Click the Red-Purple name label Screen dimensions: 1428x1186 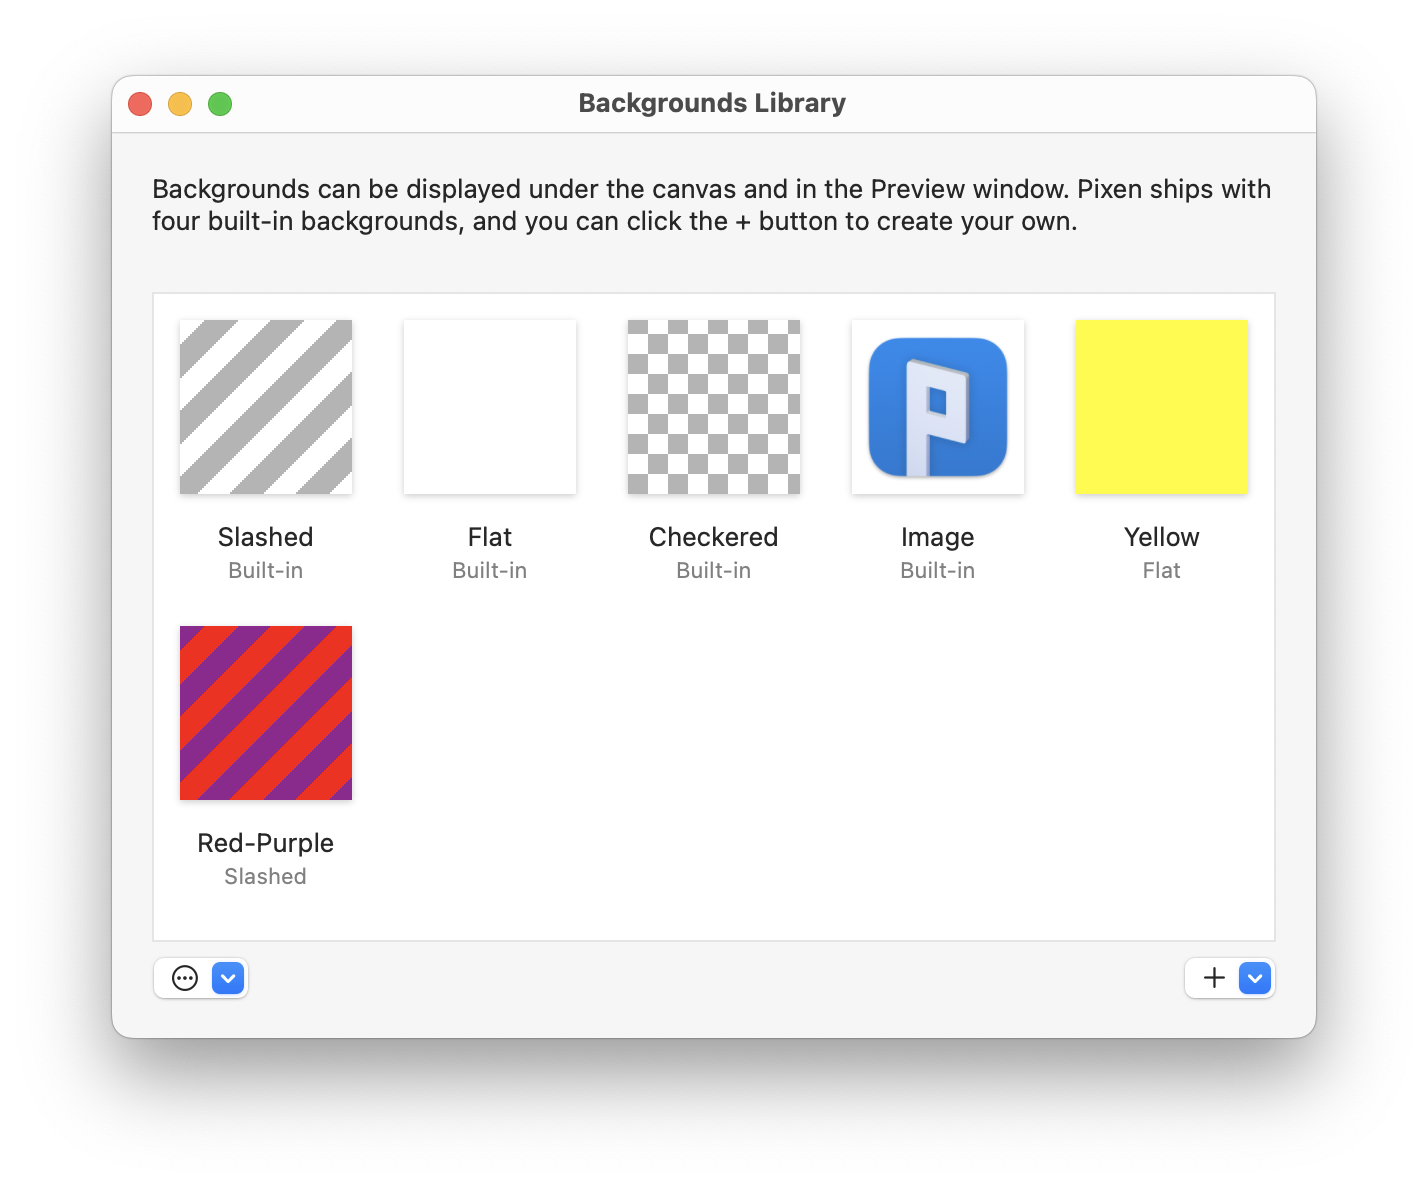[x=265, y=843]
